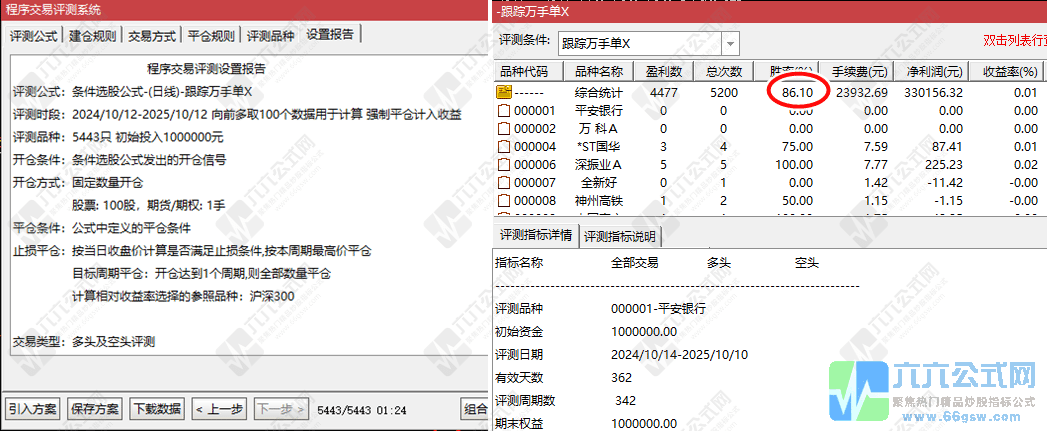Click the icon beside stock 000002
Image resolution: width=1047 pixels, height=431 pixels.
(504, 128)
